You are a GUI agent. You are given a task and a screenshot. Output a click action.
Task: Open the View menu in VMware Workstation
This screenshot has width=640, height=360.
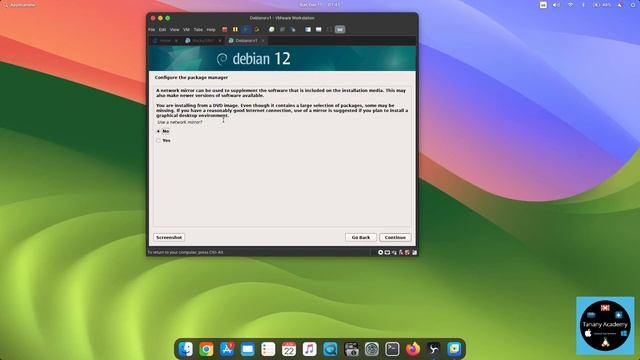[x=174, y=29]
